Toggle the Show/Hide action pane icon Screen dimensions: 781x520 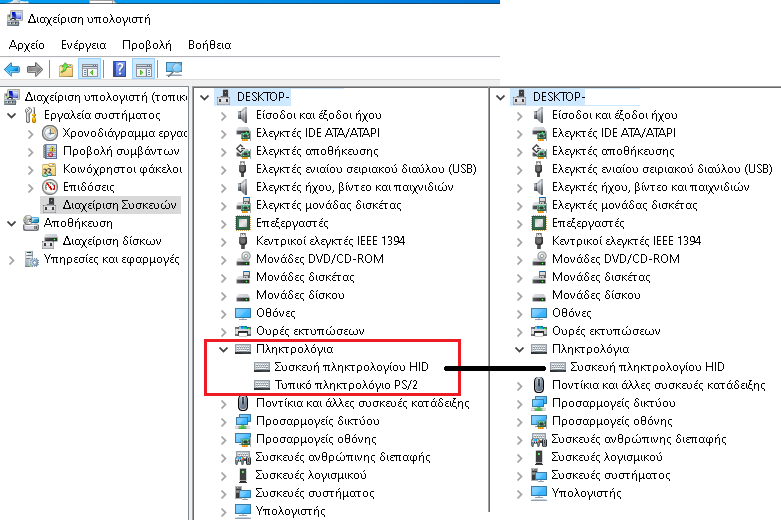click(144, 69)
